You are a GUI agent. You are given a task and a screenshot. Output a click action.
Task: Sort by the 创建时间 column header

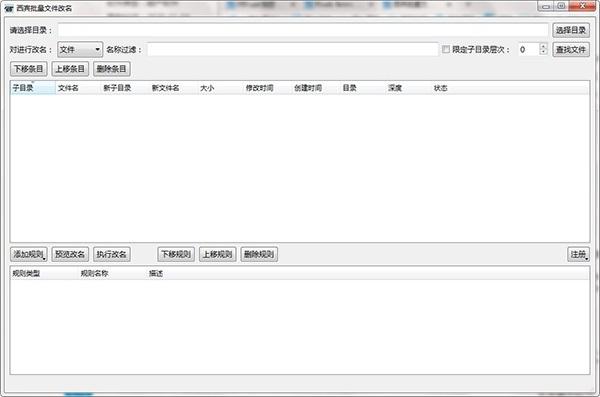coord(316,88)
